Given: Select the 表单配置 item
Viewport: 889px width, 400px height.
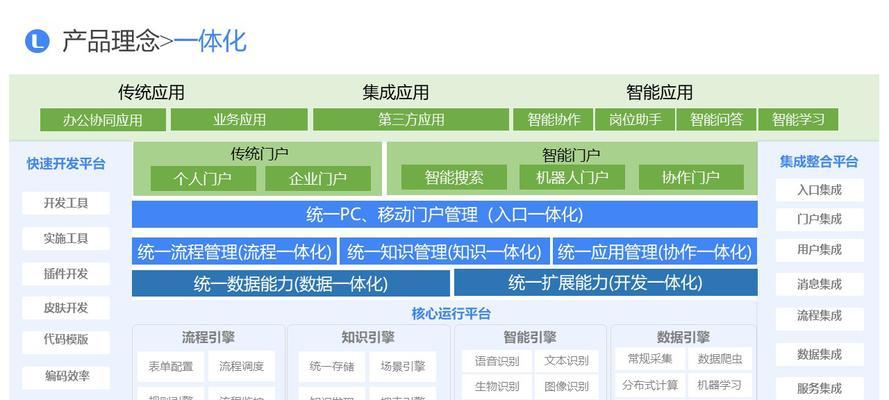Looking at the screenshot, I should (x=171, y=367).
